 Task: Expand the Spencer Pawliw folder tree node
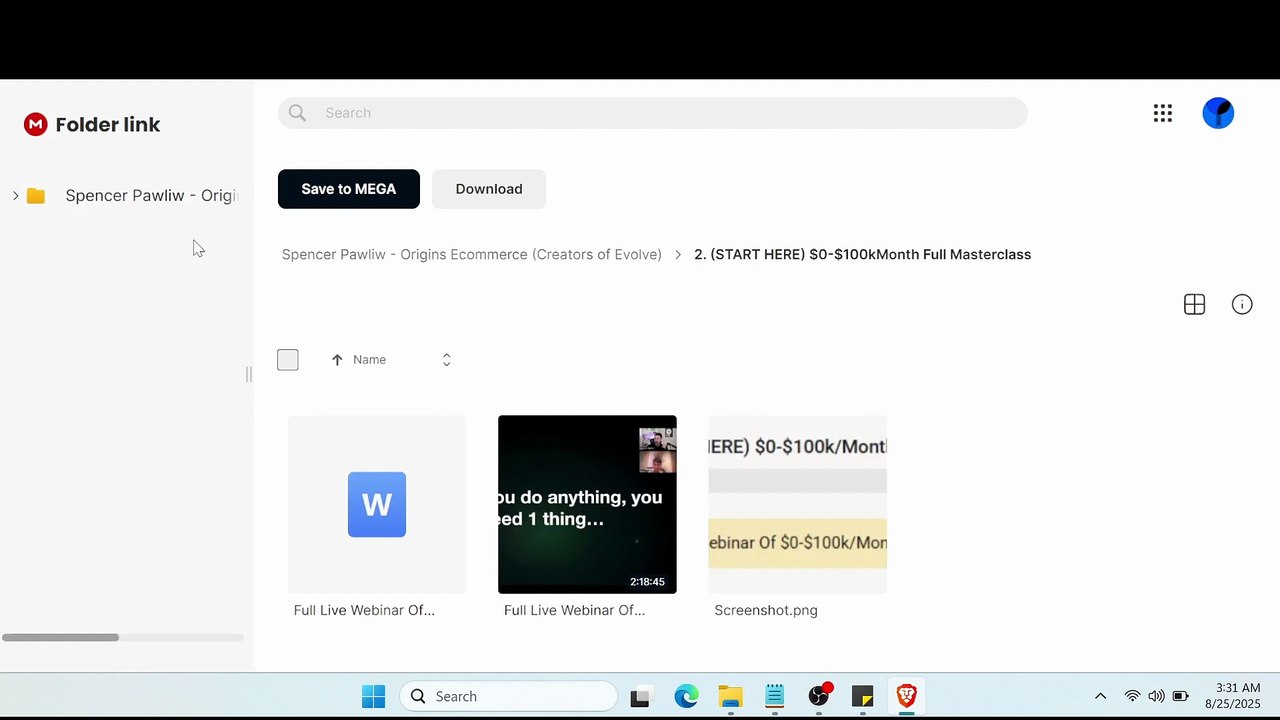click(15, 196)
